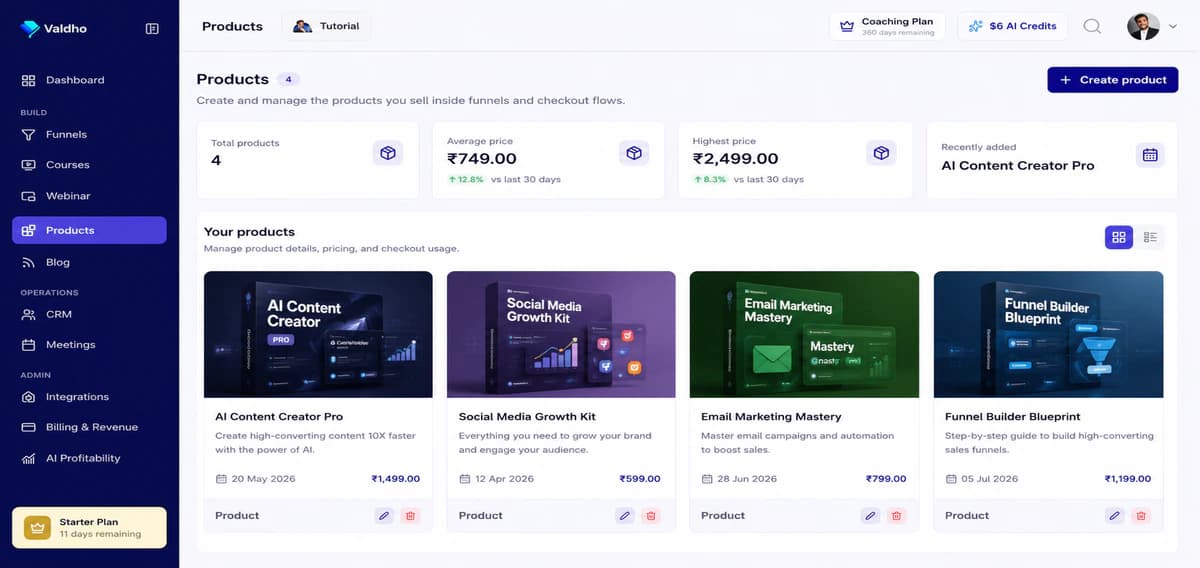Click the Total products cube icon
Screen dimensions: 1200x568
coord(388,153)
